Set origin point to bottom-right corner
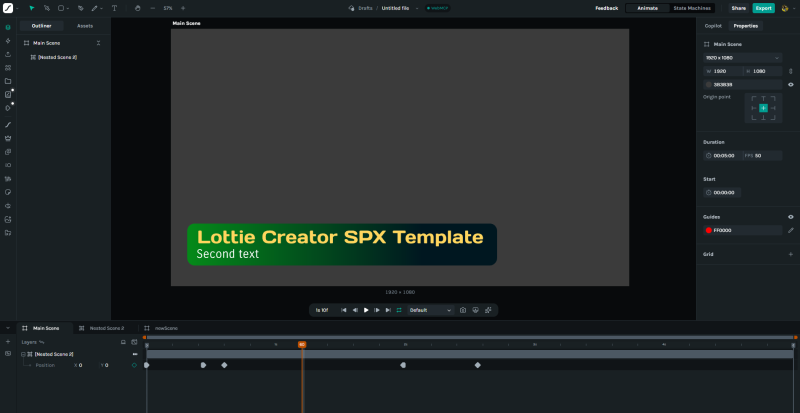The height and width of the screenshot is (413, 800). point(773,117)
